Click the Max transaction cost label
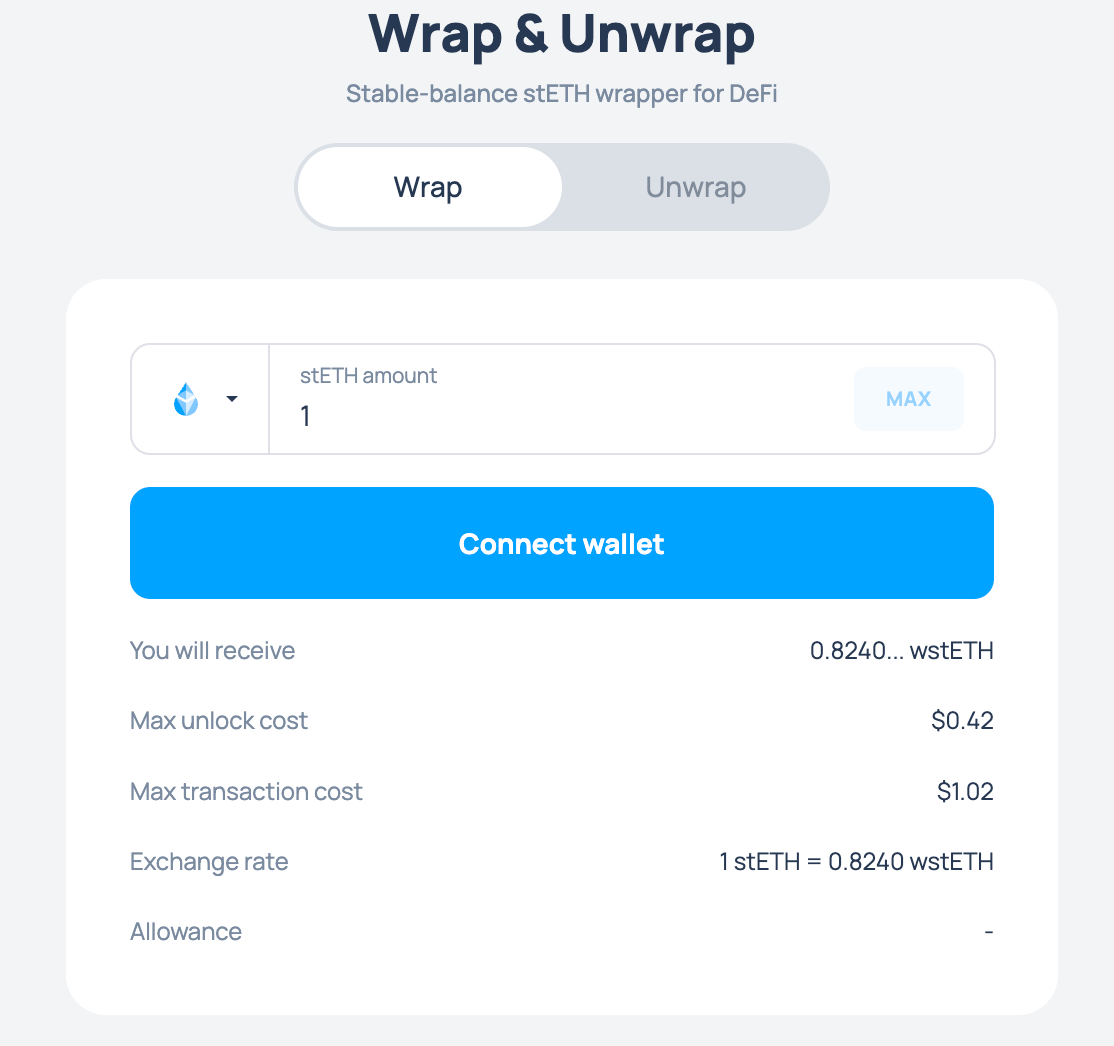The height and width of the screenshot is (1046, 1114). 246,792
